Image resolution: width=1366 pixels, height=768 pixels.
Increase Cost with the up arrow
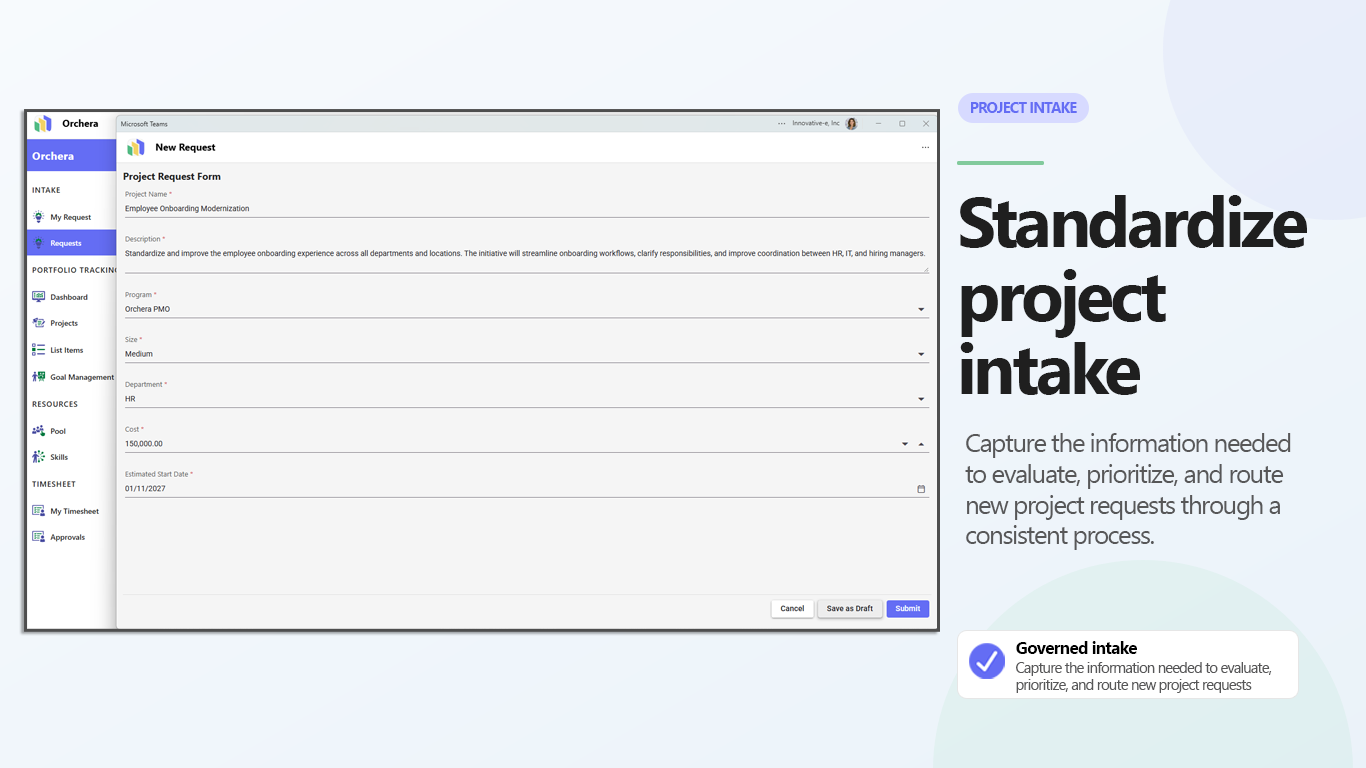(x=921, y=444)
